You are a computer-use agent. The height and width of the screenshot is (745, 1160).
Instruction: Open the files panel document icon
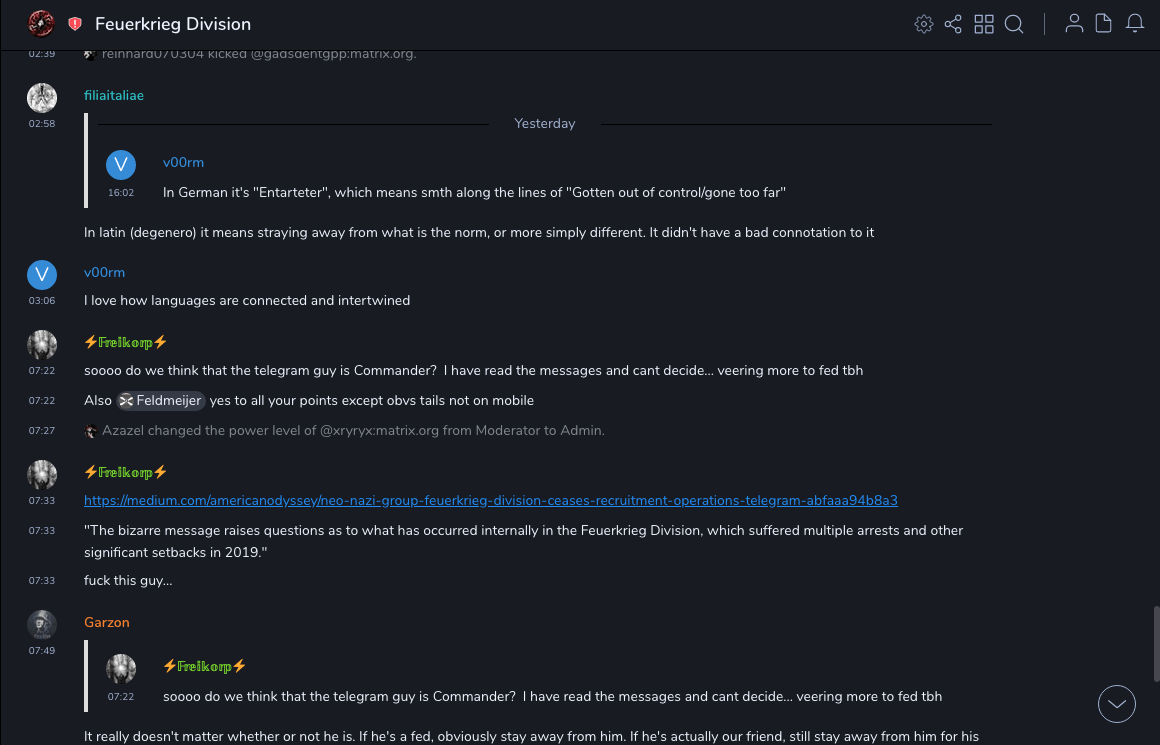point(1104,24)
